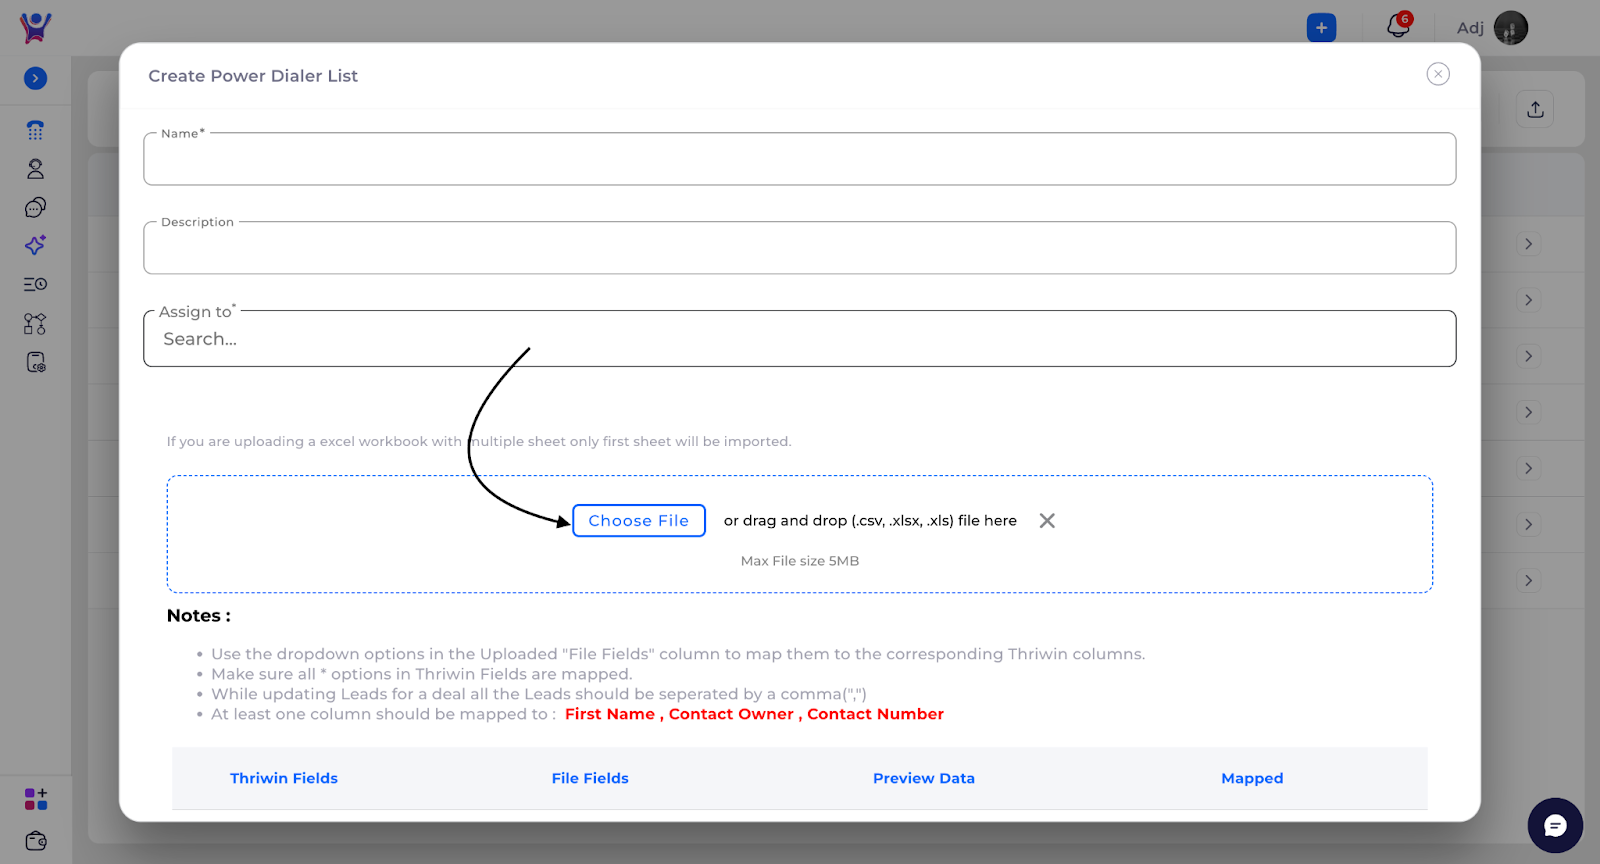Click the File Fields column header
Image resolution: width=1600 pixels, height=864 pixels.
(590, 778)
